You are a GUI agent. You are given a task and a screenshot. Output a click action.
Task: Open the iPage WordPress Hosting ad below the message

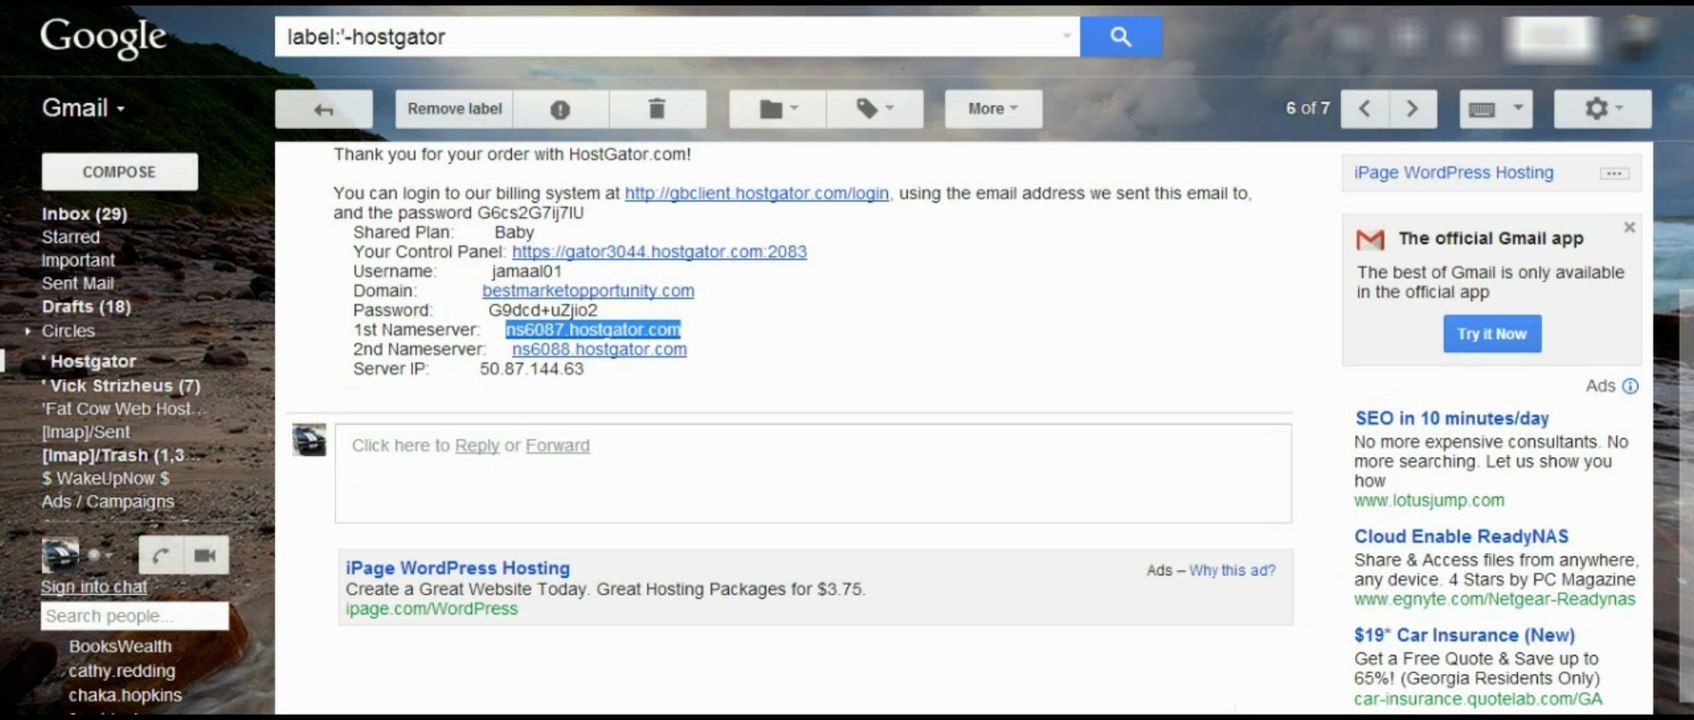[x=457, y=568]
